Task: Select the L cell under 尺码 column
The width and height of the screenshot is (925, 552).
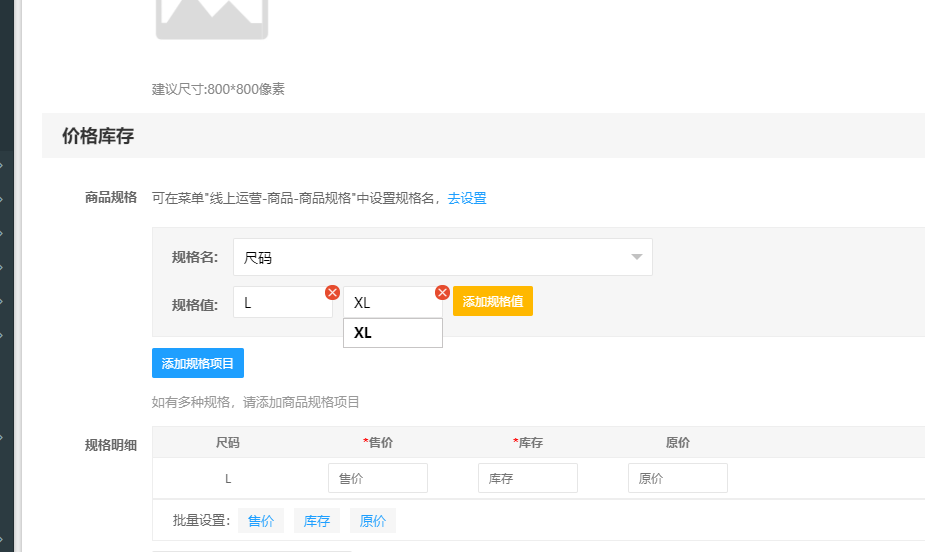Action: [x=228, y=478]
